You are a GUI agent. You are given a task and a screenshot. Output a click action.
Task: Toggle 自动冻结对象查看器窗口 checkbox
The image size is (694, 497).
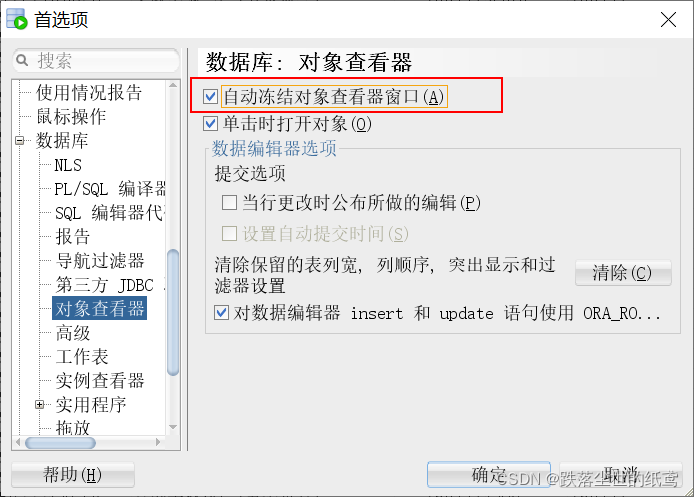210,96
